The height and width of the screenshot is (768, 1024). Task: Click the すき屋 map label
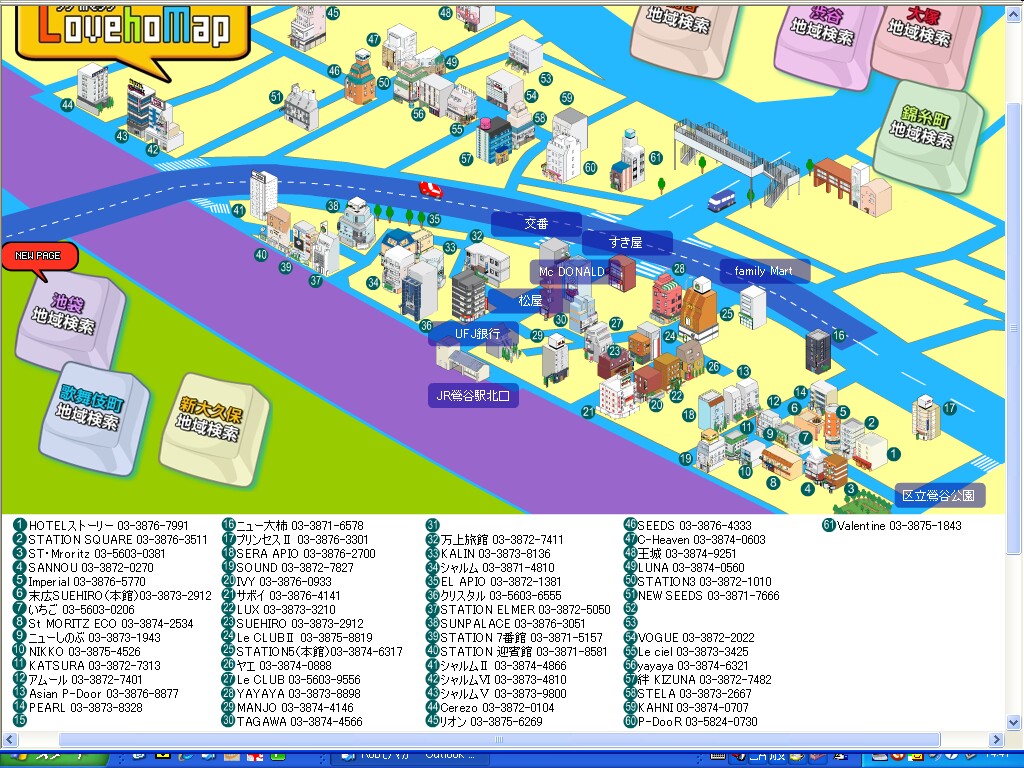point(626,243)
